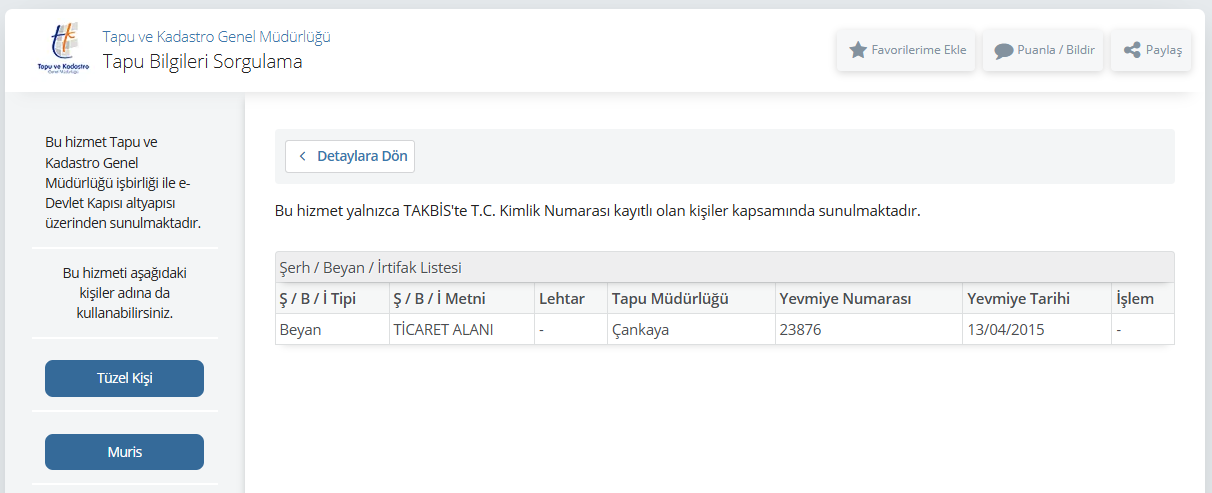Select the Beyan cell in the table
The image size is (1212, 493).
301,330
